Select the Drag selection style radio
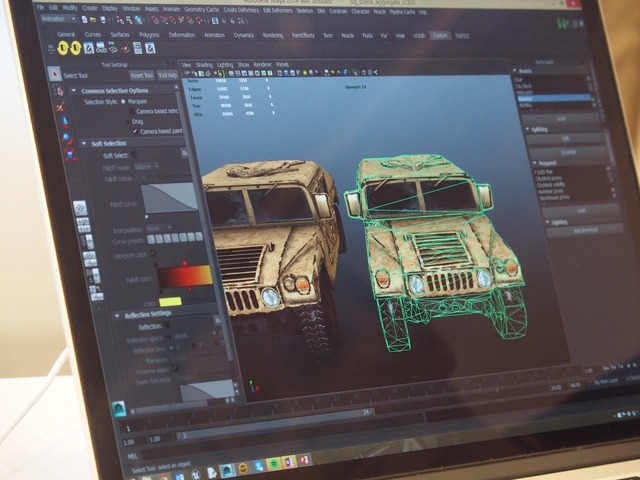The image size is (640, 480). click(127, 122)
